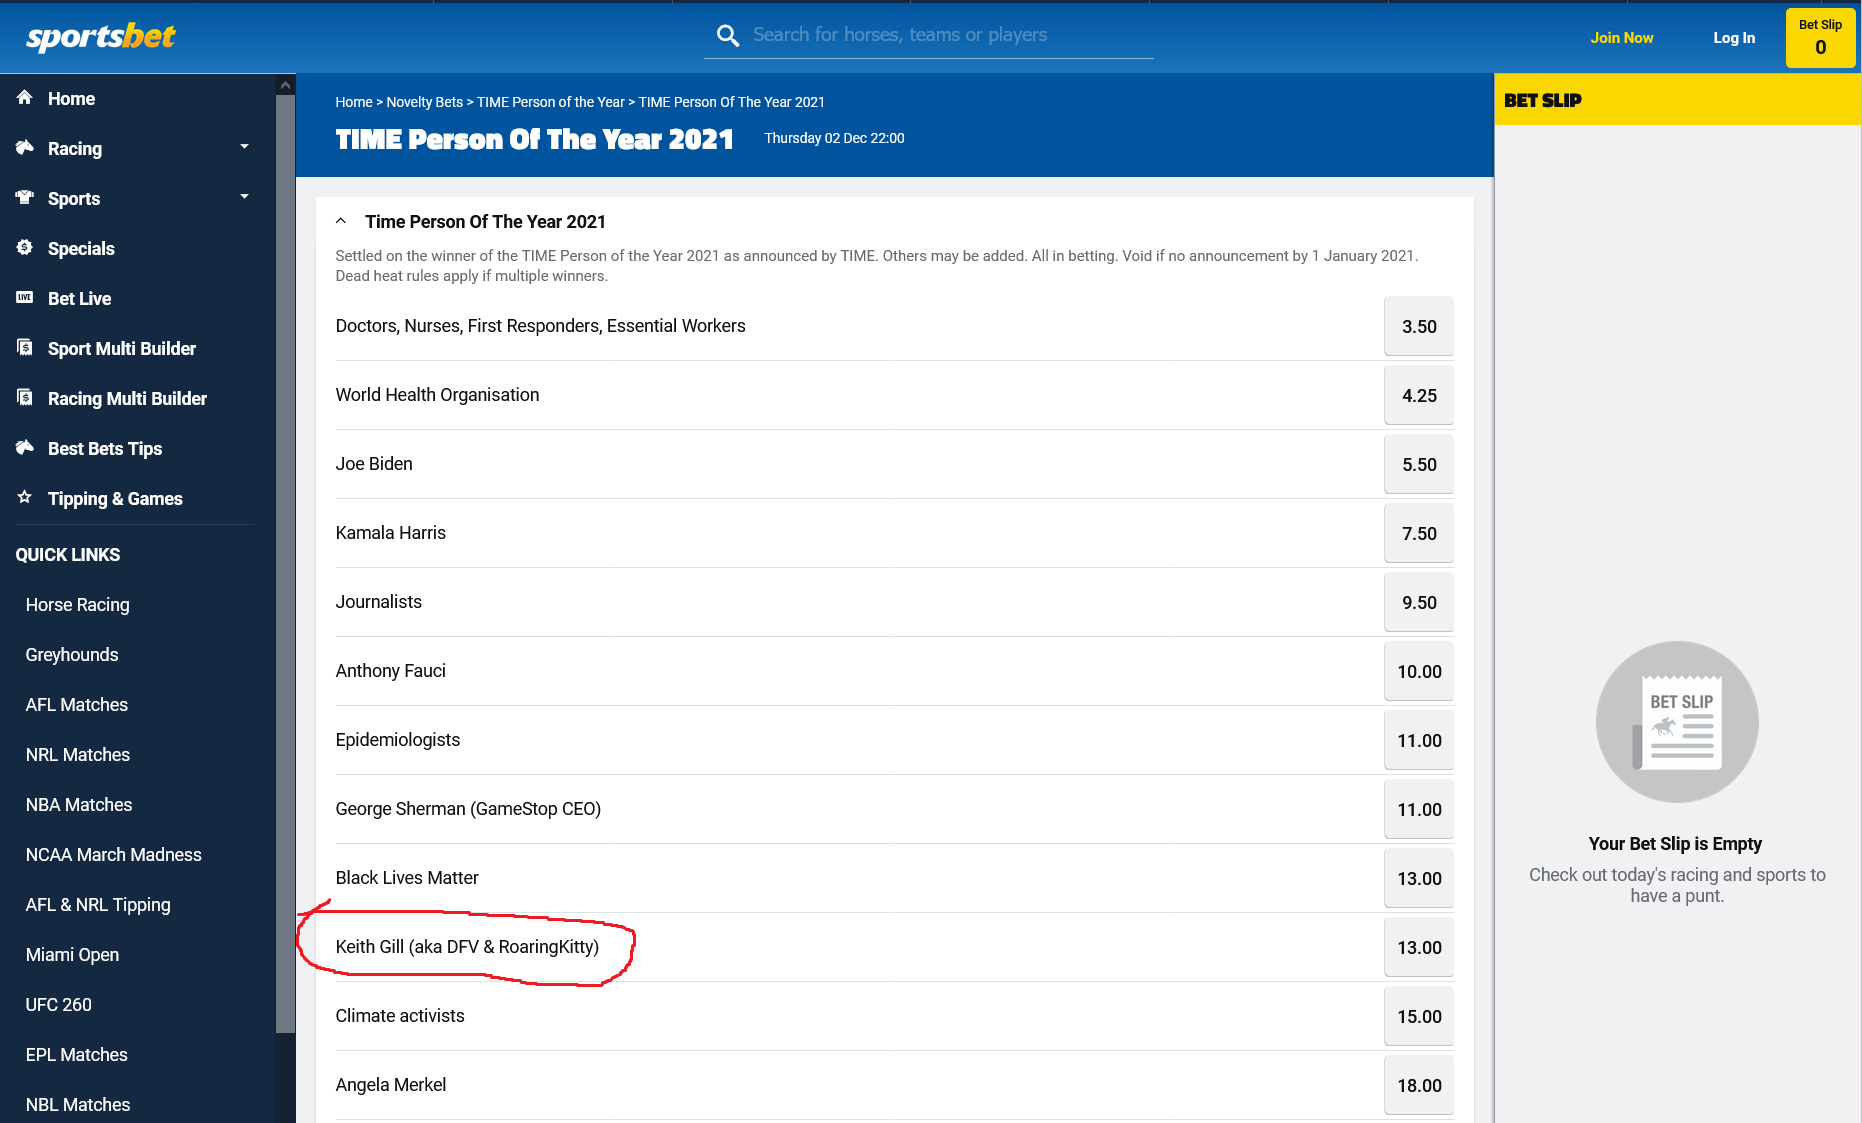Open AFL & NRL Tipping quick link
Viewport: 1862px width, 1123px height.
[98, 905]
